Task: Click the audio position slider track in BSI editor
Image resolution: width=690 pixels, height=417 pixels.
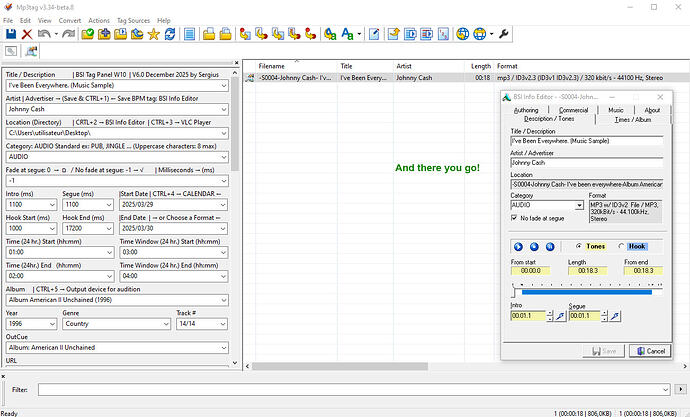Action: click(587, 292)
